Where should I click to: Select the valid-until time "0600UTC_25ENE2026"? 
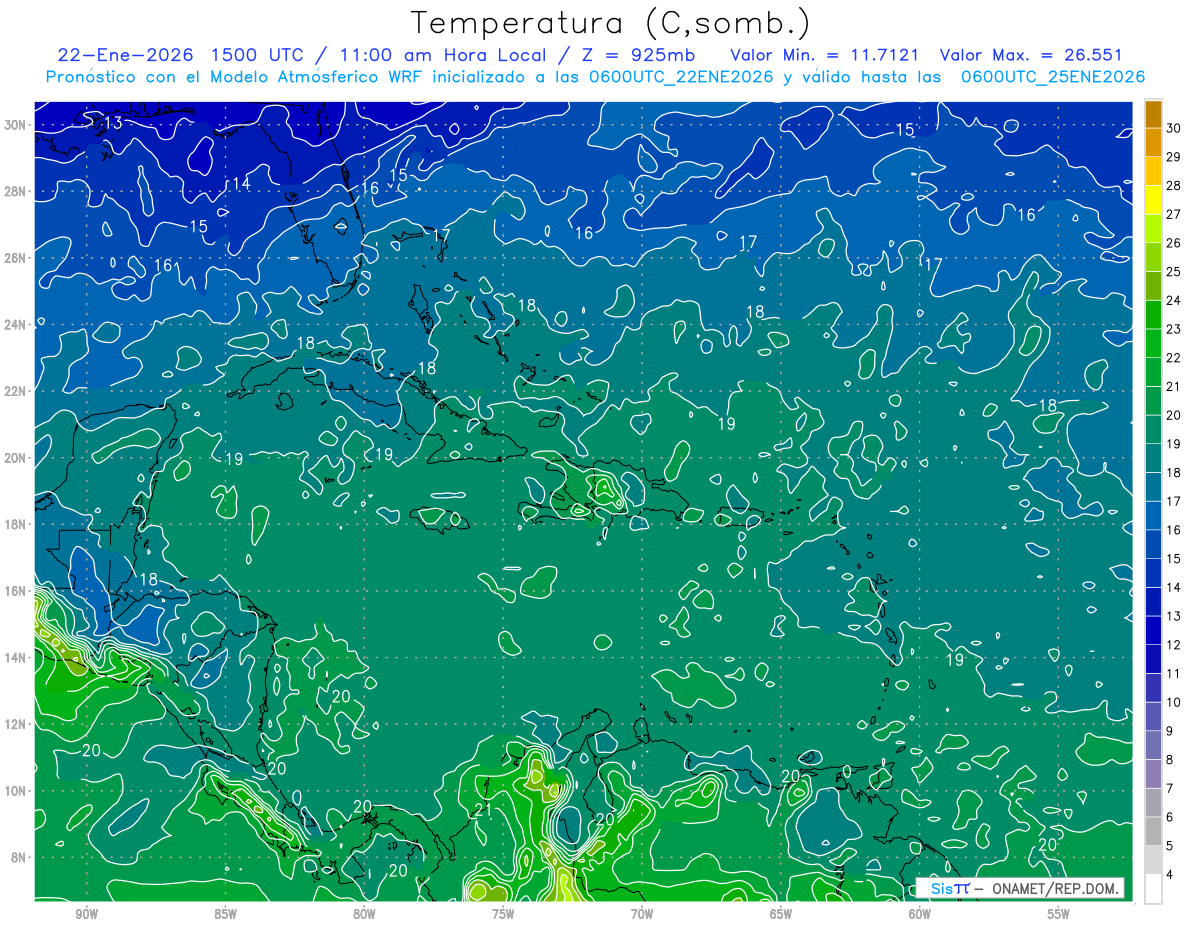point(1052,77)
